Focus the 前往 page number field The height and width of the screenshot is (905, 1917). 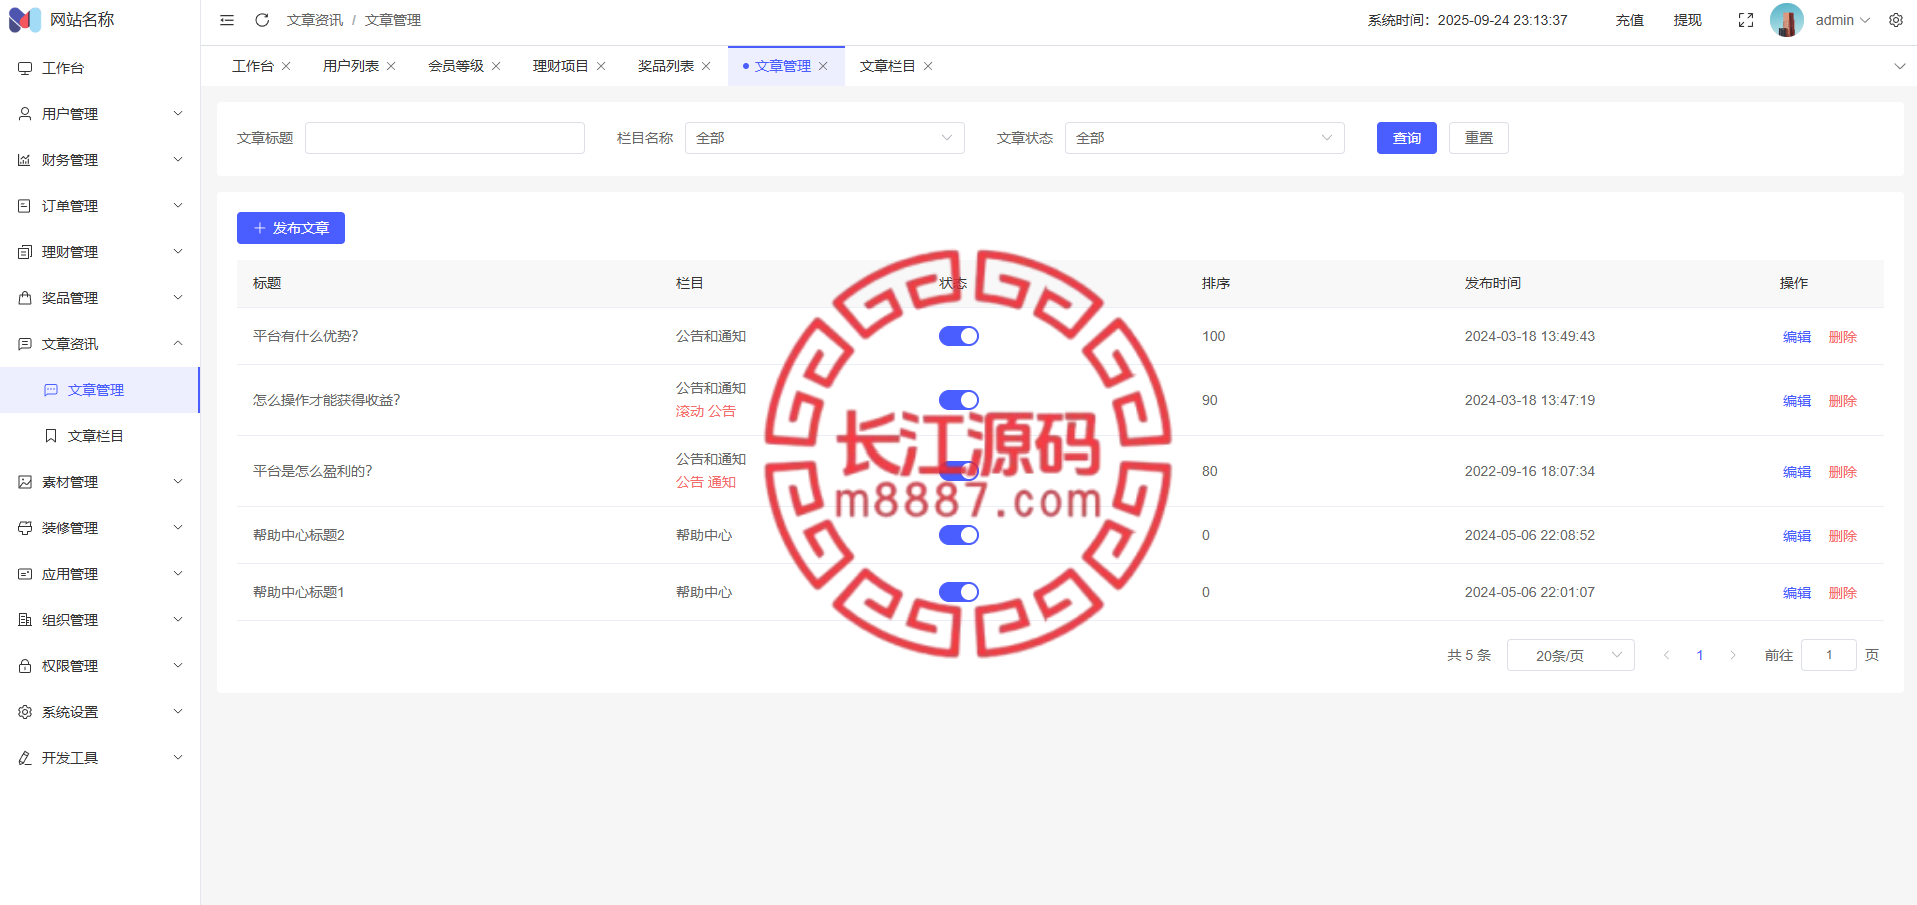pos(1829,655)
